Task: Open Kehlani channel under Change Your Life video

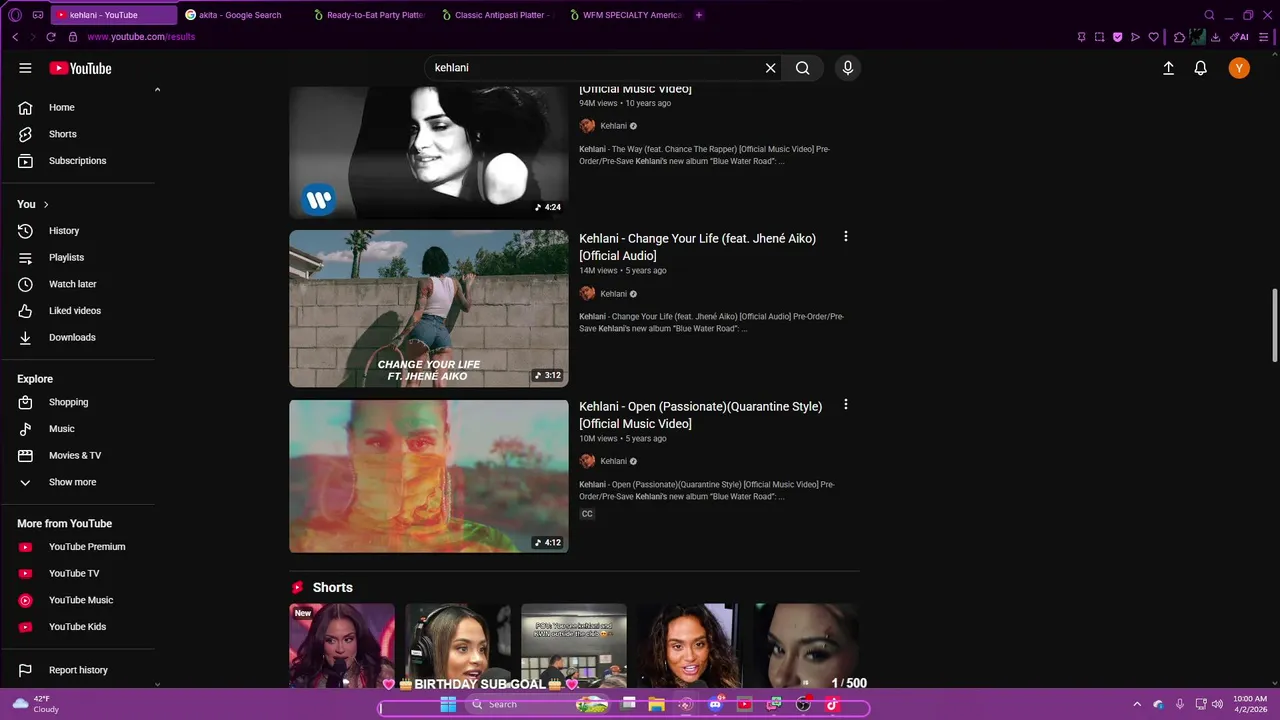Action: (613, 294)
